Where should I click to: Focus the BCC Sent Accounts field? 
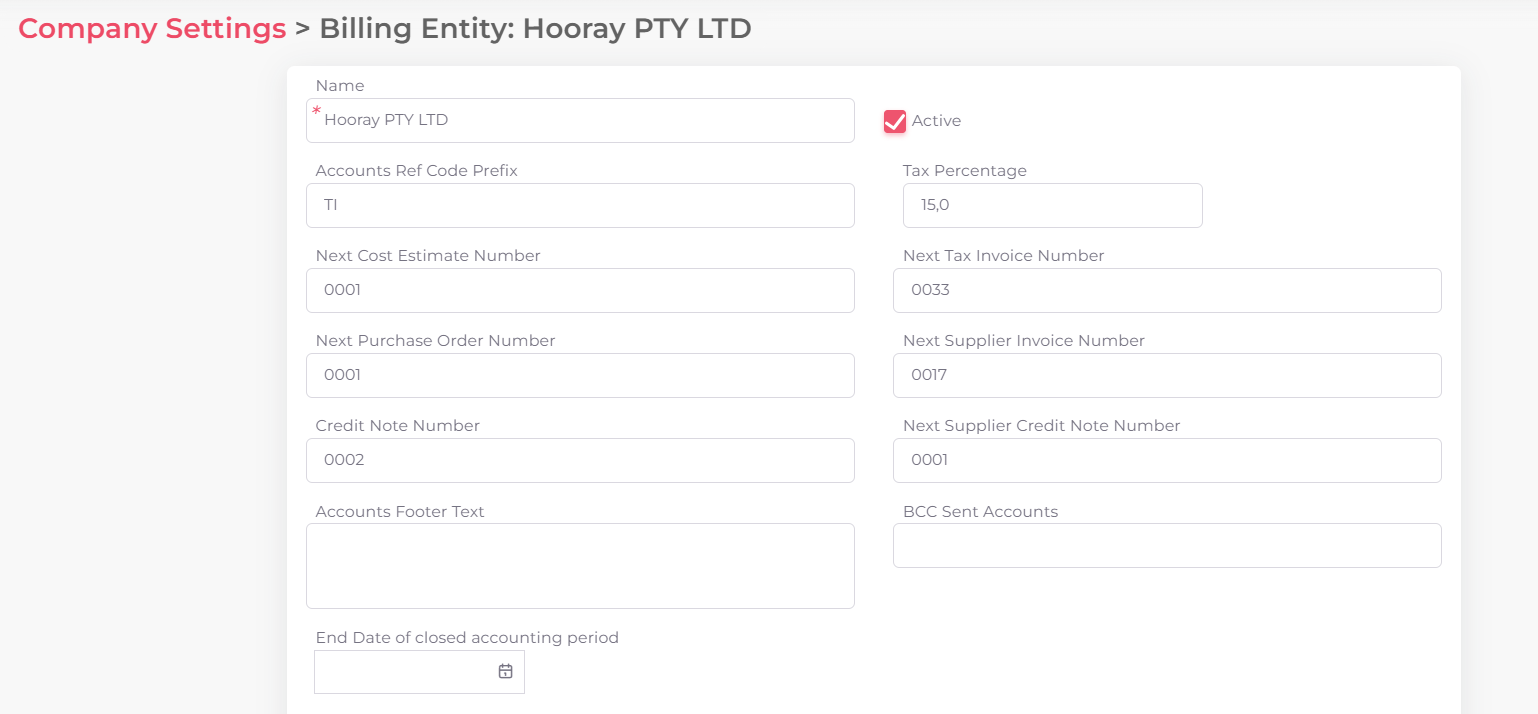[1166, 545]
